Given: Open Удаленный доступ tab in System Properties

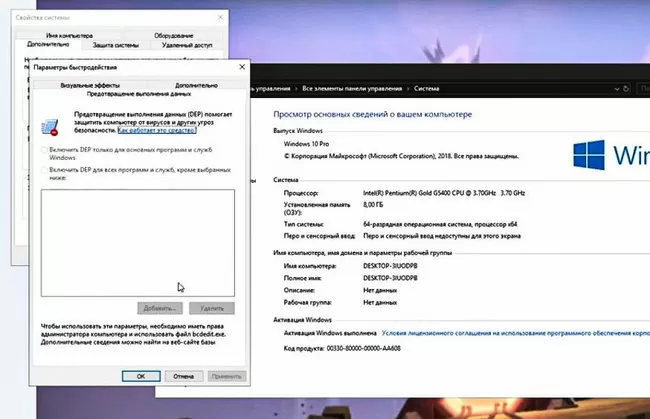Looking at the screenshot, I should tap(187, 45).
